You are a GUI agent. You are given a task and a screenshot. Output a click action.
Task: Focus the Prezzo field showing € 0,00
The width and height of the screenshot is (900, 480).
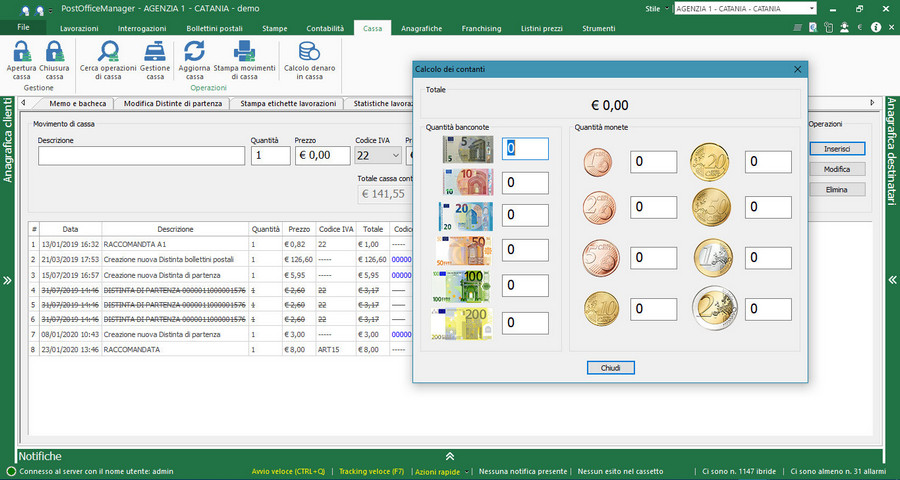coord(322,156)
